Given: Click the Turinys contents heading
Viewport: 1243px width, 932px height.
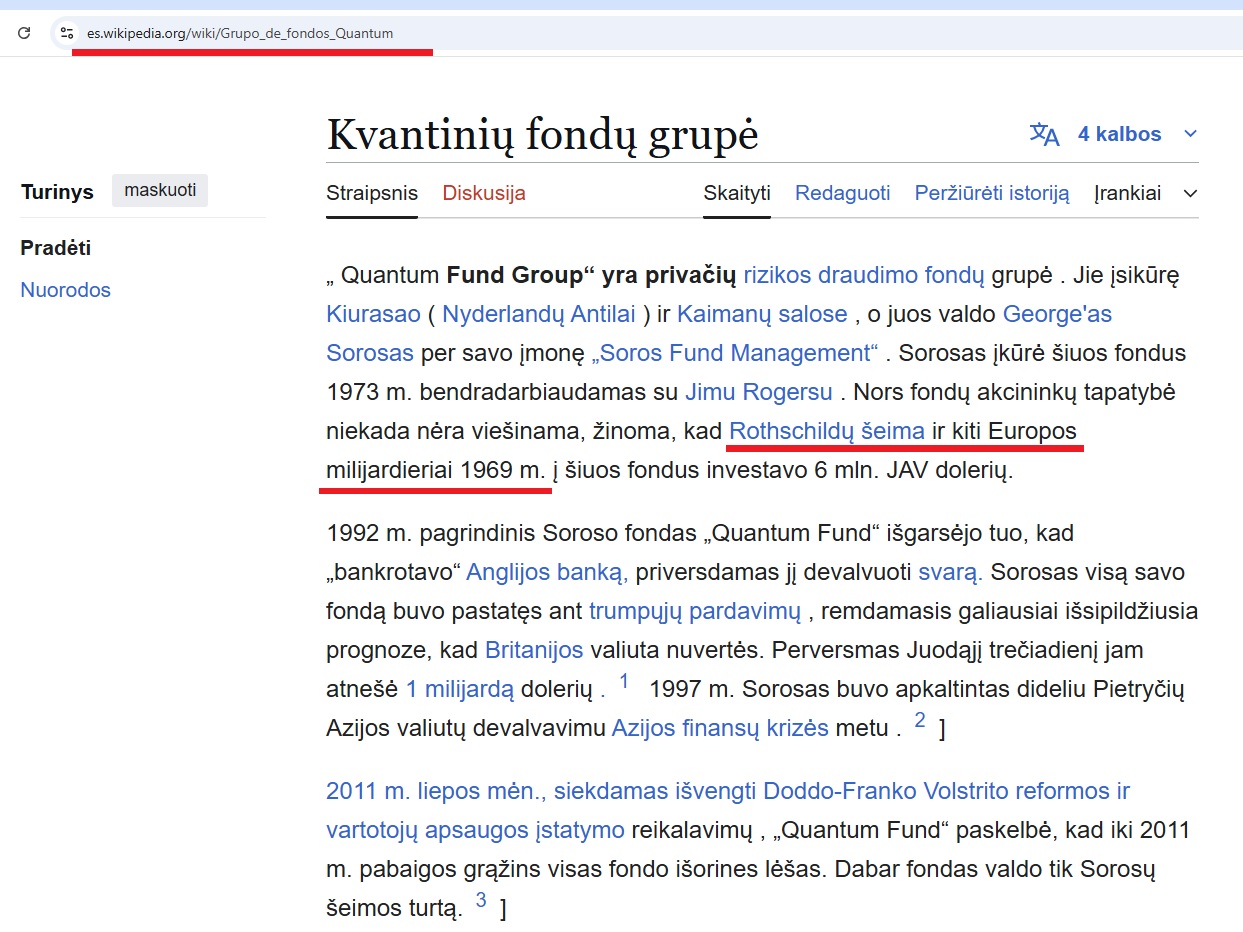Looking at the screenshot, I should pyautogui.click(x=57, y=192).
